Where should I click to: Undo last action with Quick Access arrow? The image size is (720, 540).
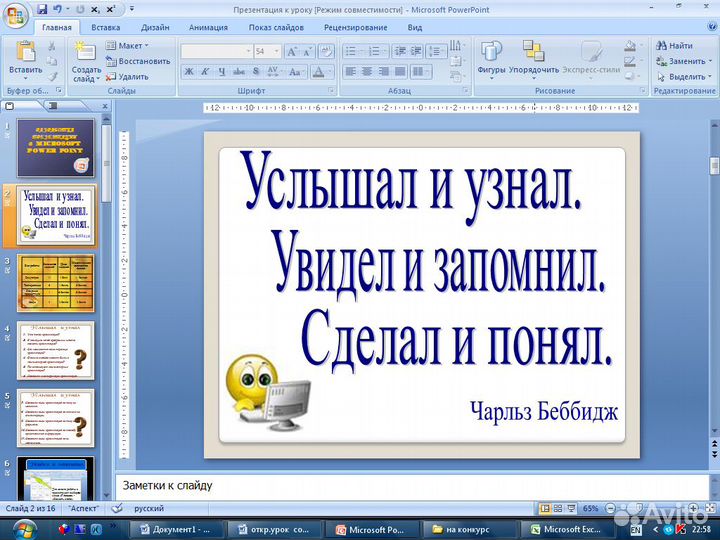[x=57, y=9]
